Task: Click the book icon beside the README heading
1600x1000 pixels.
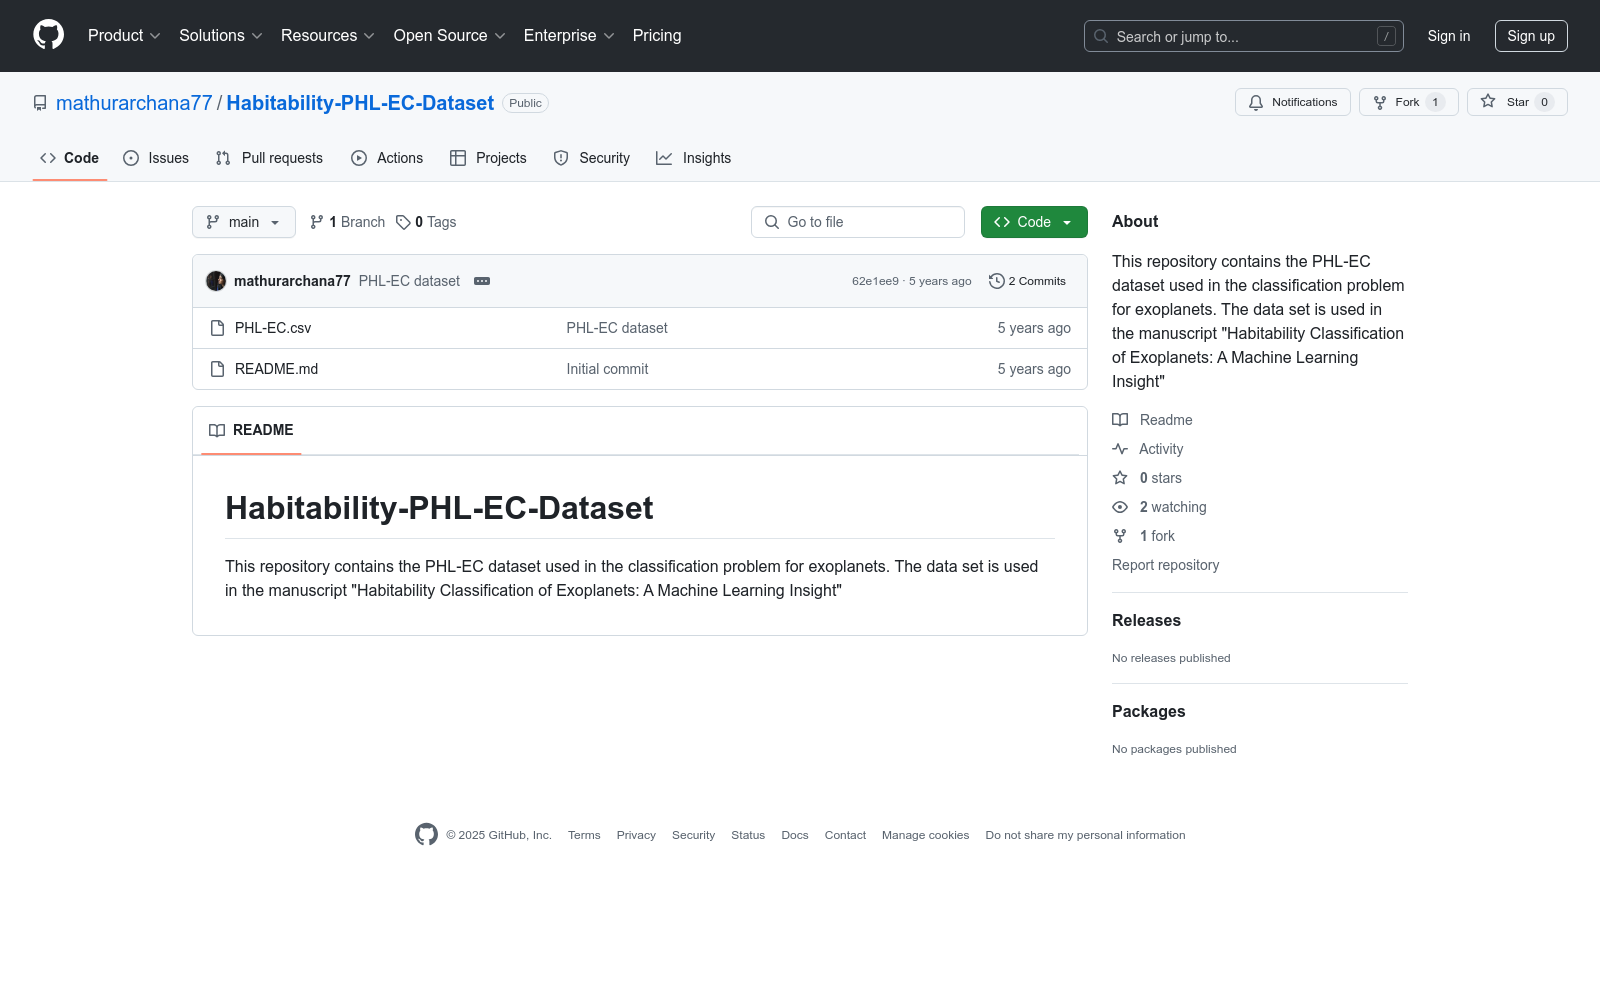Action: (x=217, y=430)
